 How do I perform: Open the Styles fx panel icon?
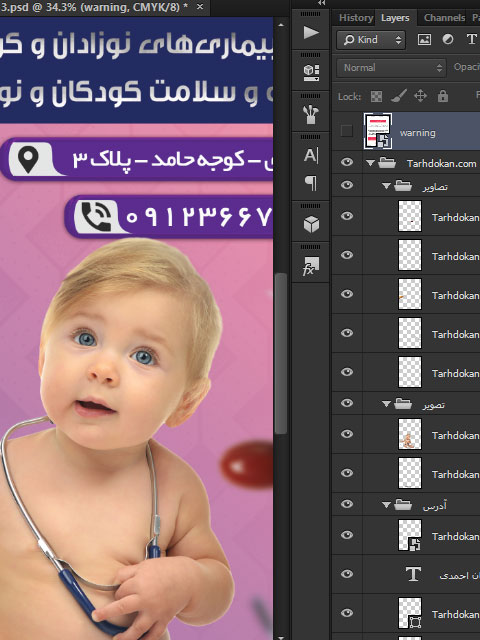point(311,266)
